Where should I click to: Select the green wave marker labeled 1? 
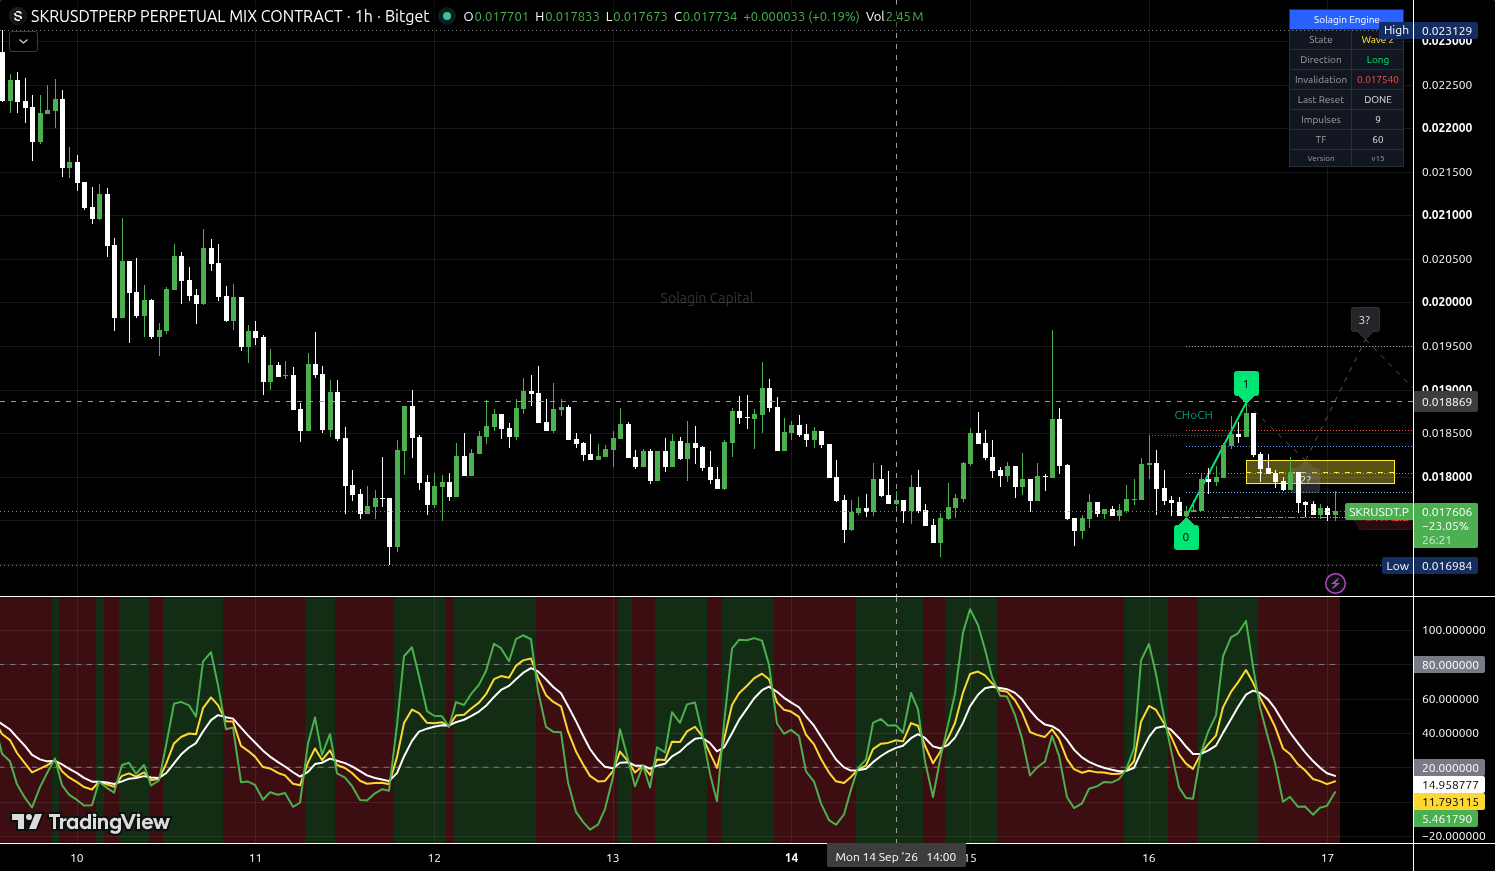[1246, 385]
